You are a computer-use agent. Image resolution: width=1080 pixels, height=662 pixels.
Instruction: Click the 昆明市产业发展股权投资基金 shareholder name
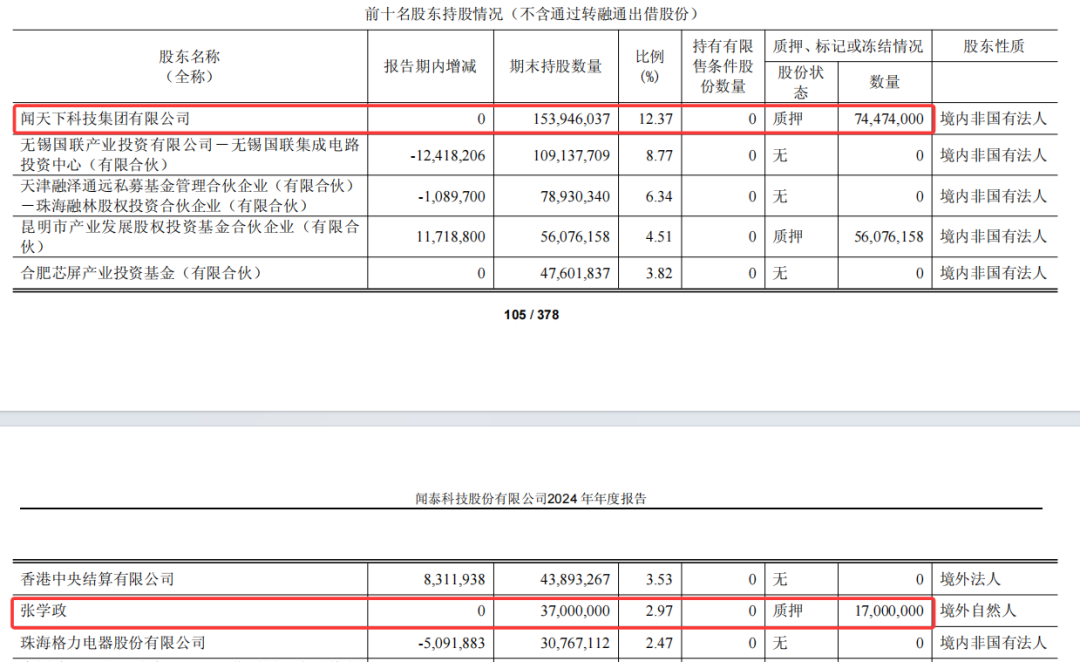(x=189, y=236)
